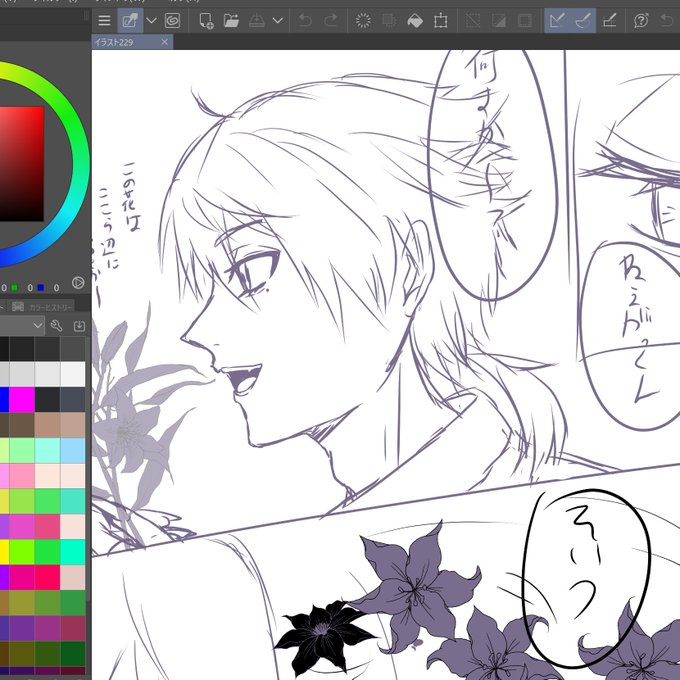Click the Clear Outside Selection icon

(x=389, y=20)
